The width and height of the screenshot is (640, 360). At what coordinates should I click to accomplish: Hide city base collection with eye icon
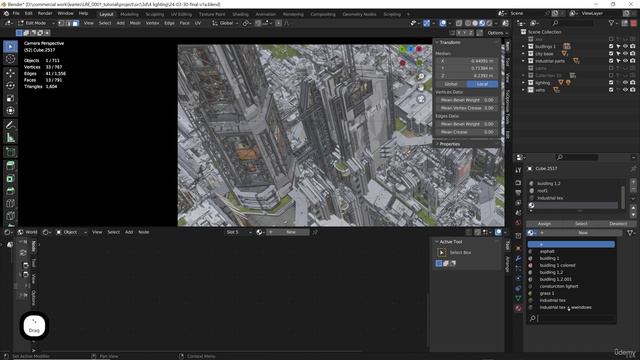point(625,53)
